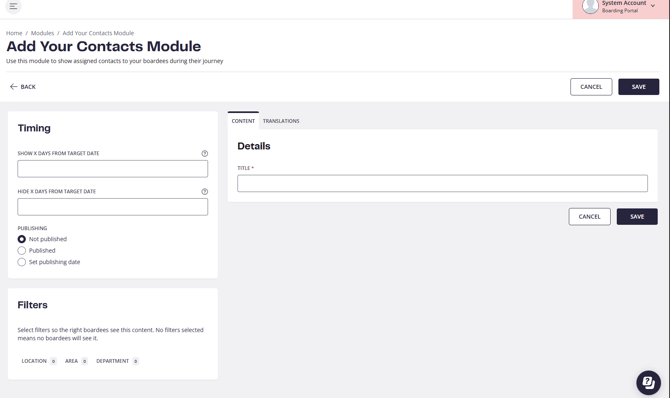Go to Home breadcrumb
The image size is (670, 398).
14,33
